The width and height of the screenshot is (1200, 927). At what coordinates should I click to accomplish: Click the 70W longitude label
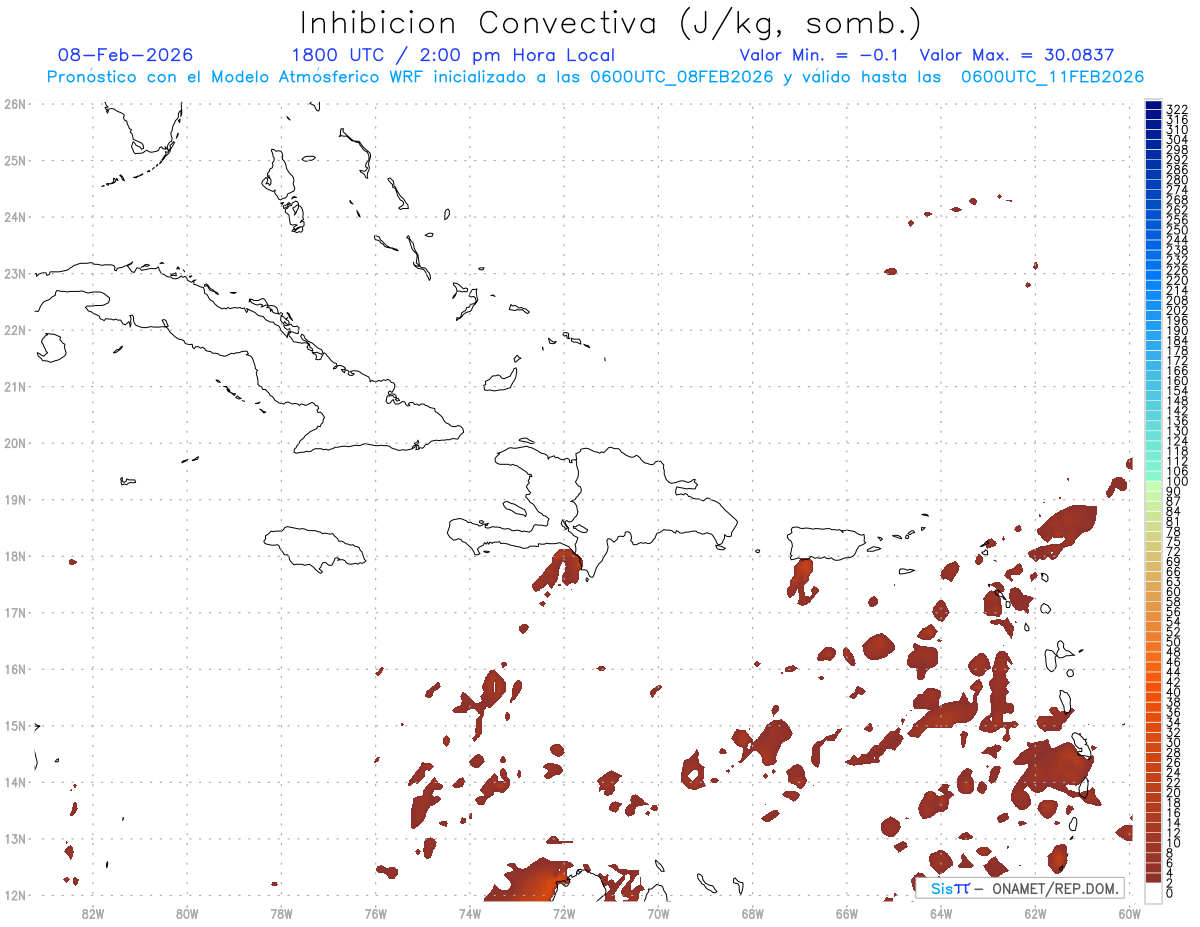pyautogui.click(x=658, y=912)
